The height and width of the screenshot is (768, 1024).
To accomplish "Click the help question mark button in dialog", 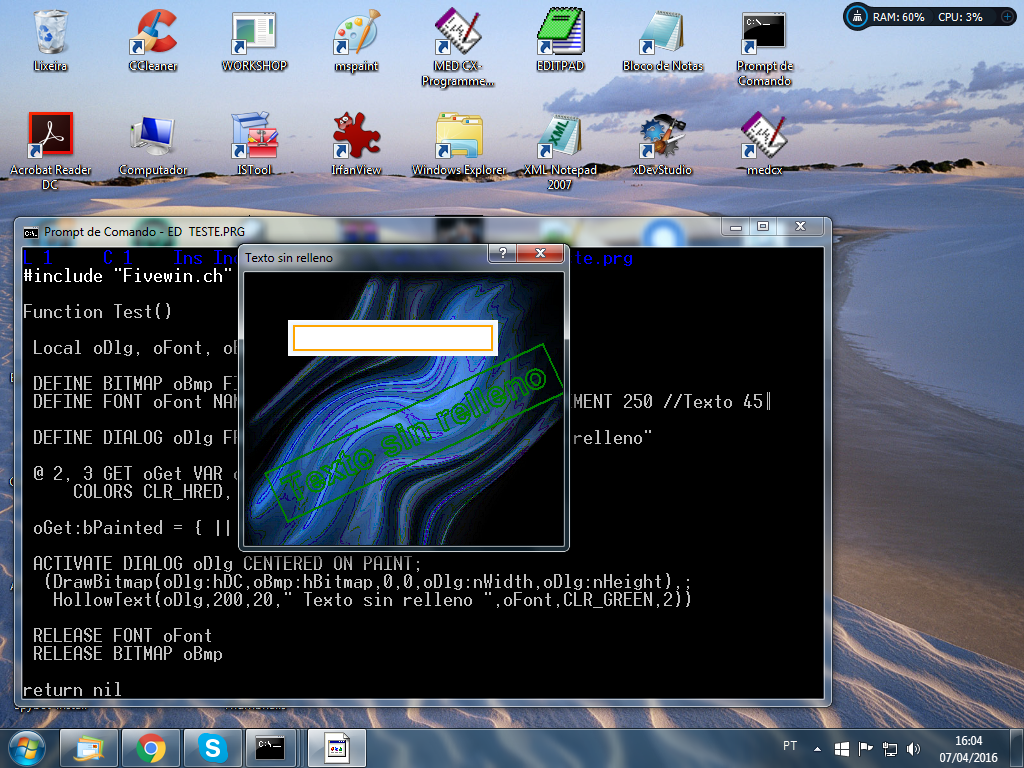I will tap(503, 254).
